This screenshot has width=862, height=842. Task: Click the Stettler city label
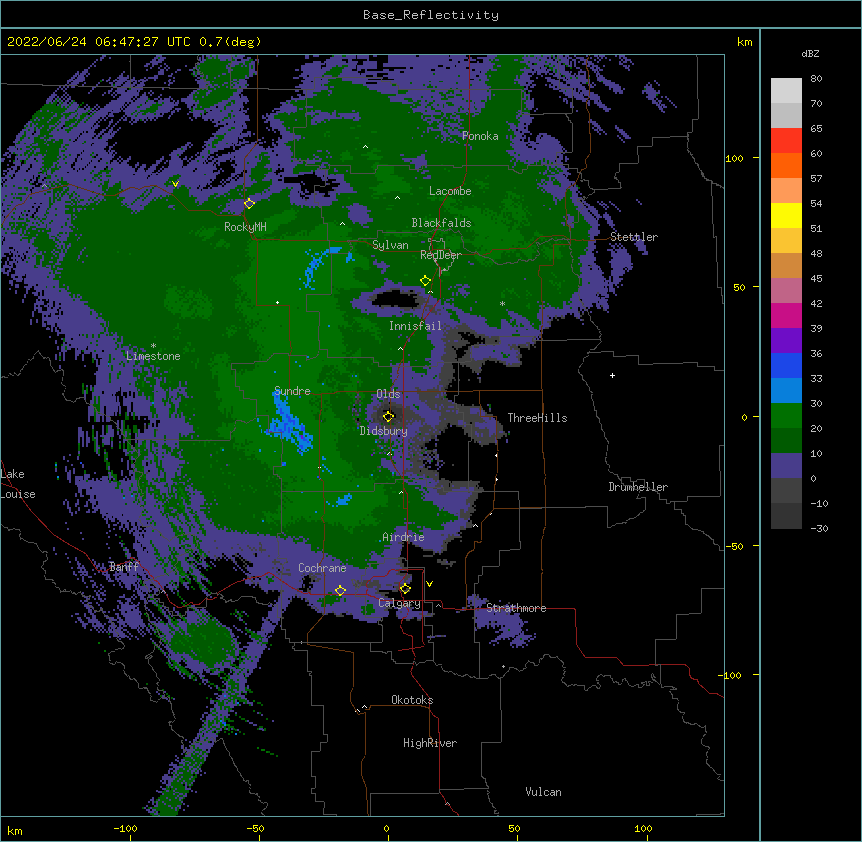(634, 237)
